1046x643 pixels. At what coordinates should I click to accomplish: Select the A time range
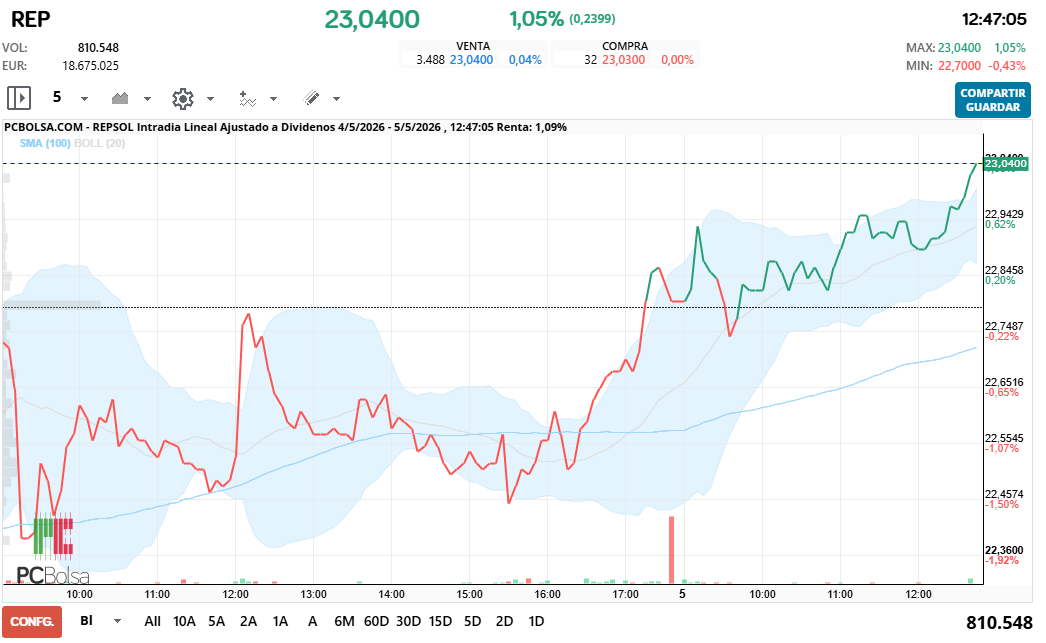click(x=312, y=621)
